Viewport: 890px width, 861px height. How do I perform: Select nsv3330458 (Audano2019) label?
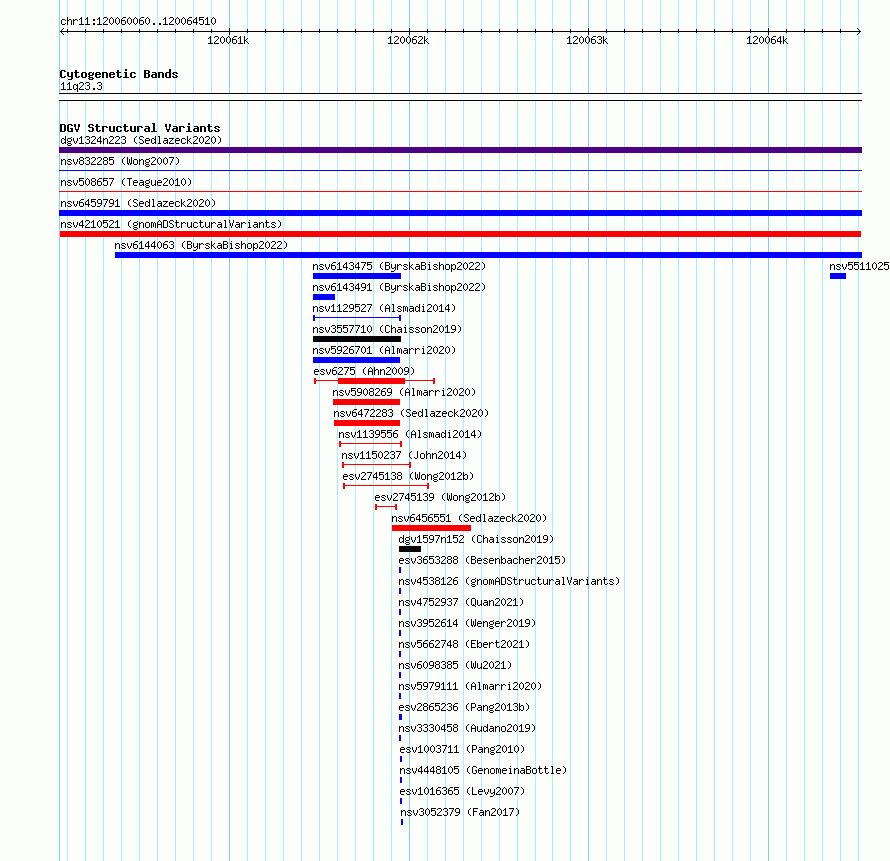(x=467, y=728)
